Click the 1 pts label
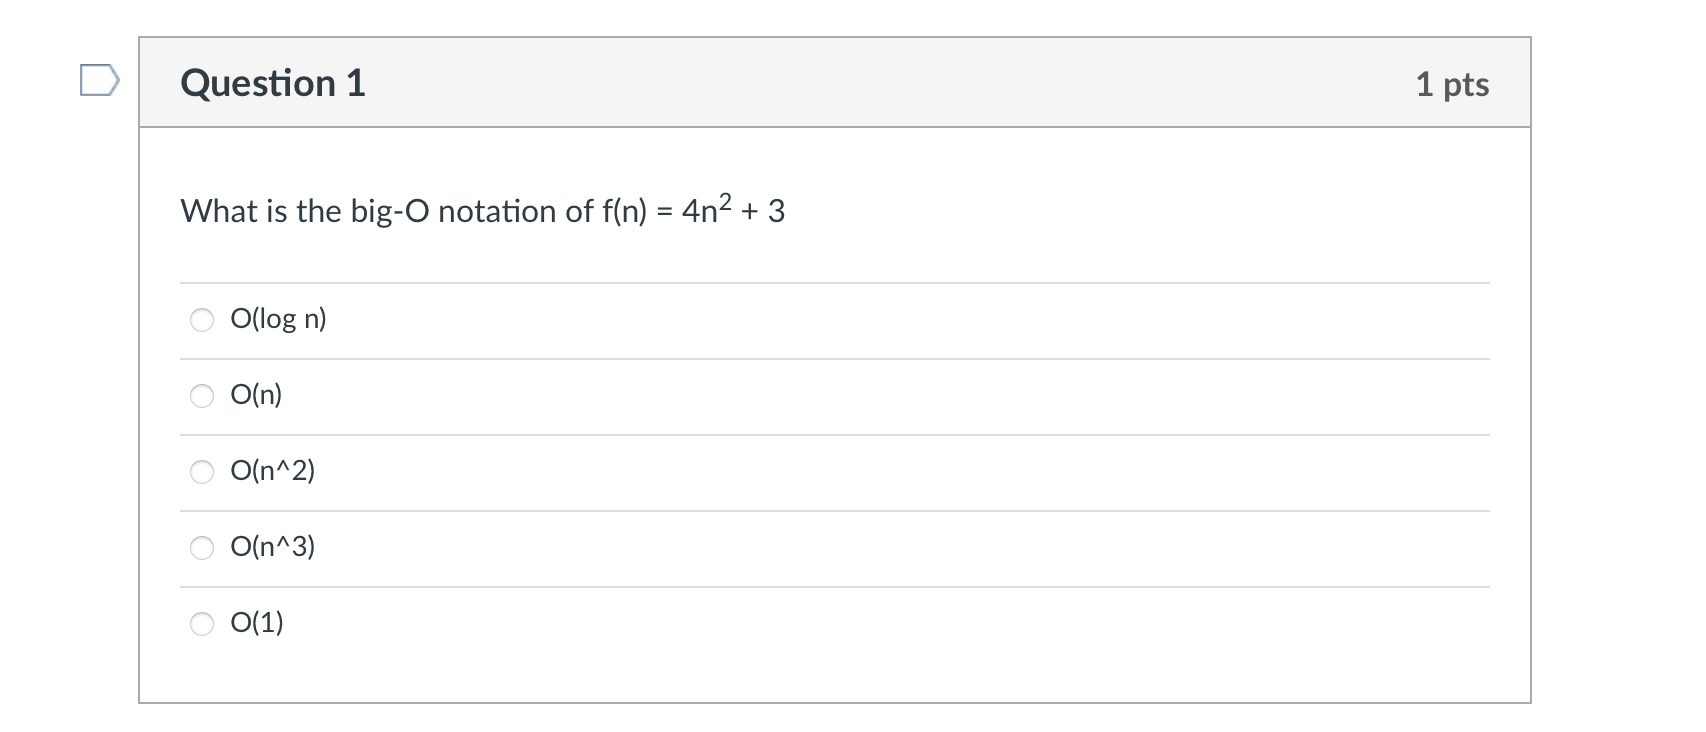 pos(1455,85)
